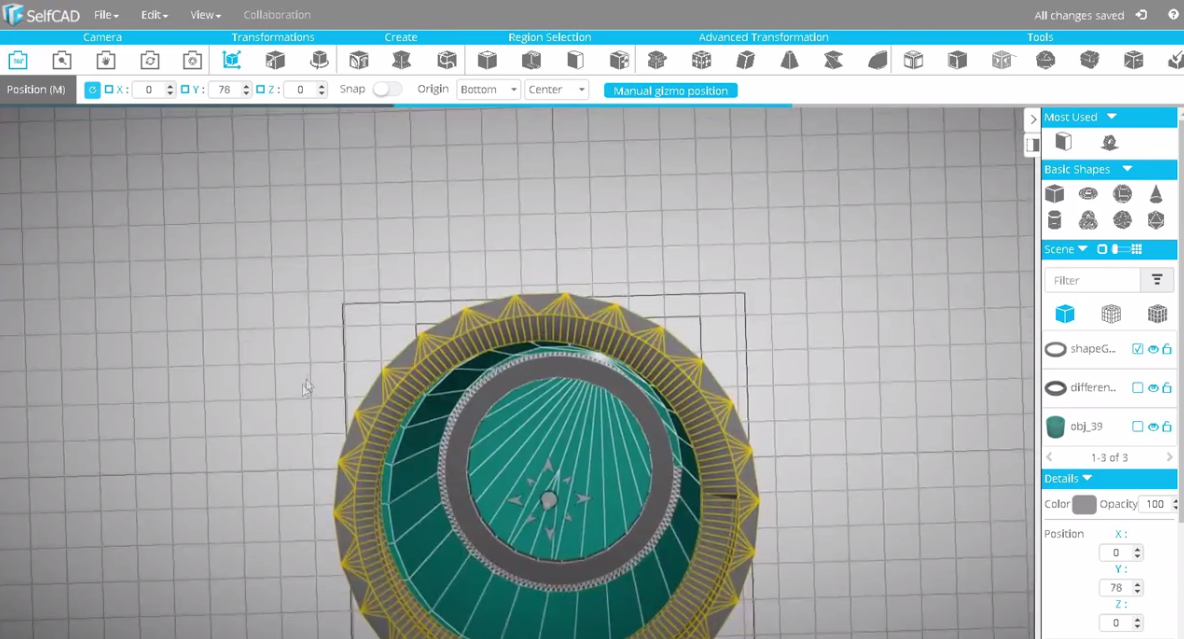Adjust the Scene list size slider
Image resolution: width=1184 pixels, height=639 pixels.
[1121, 248]
